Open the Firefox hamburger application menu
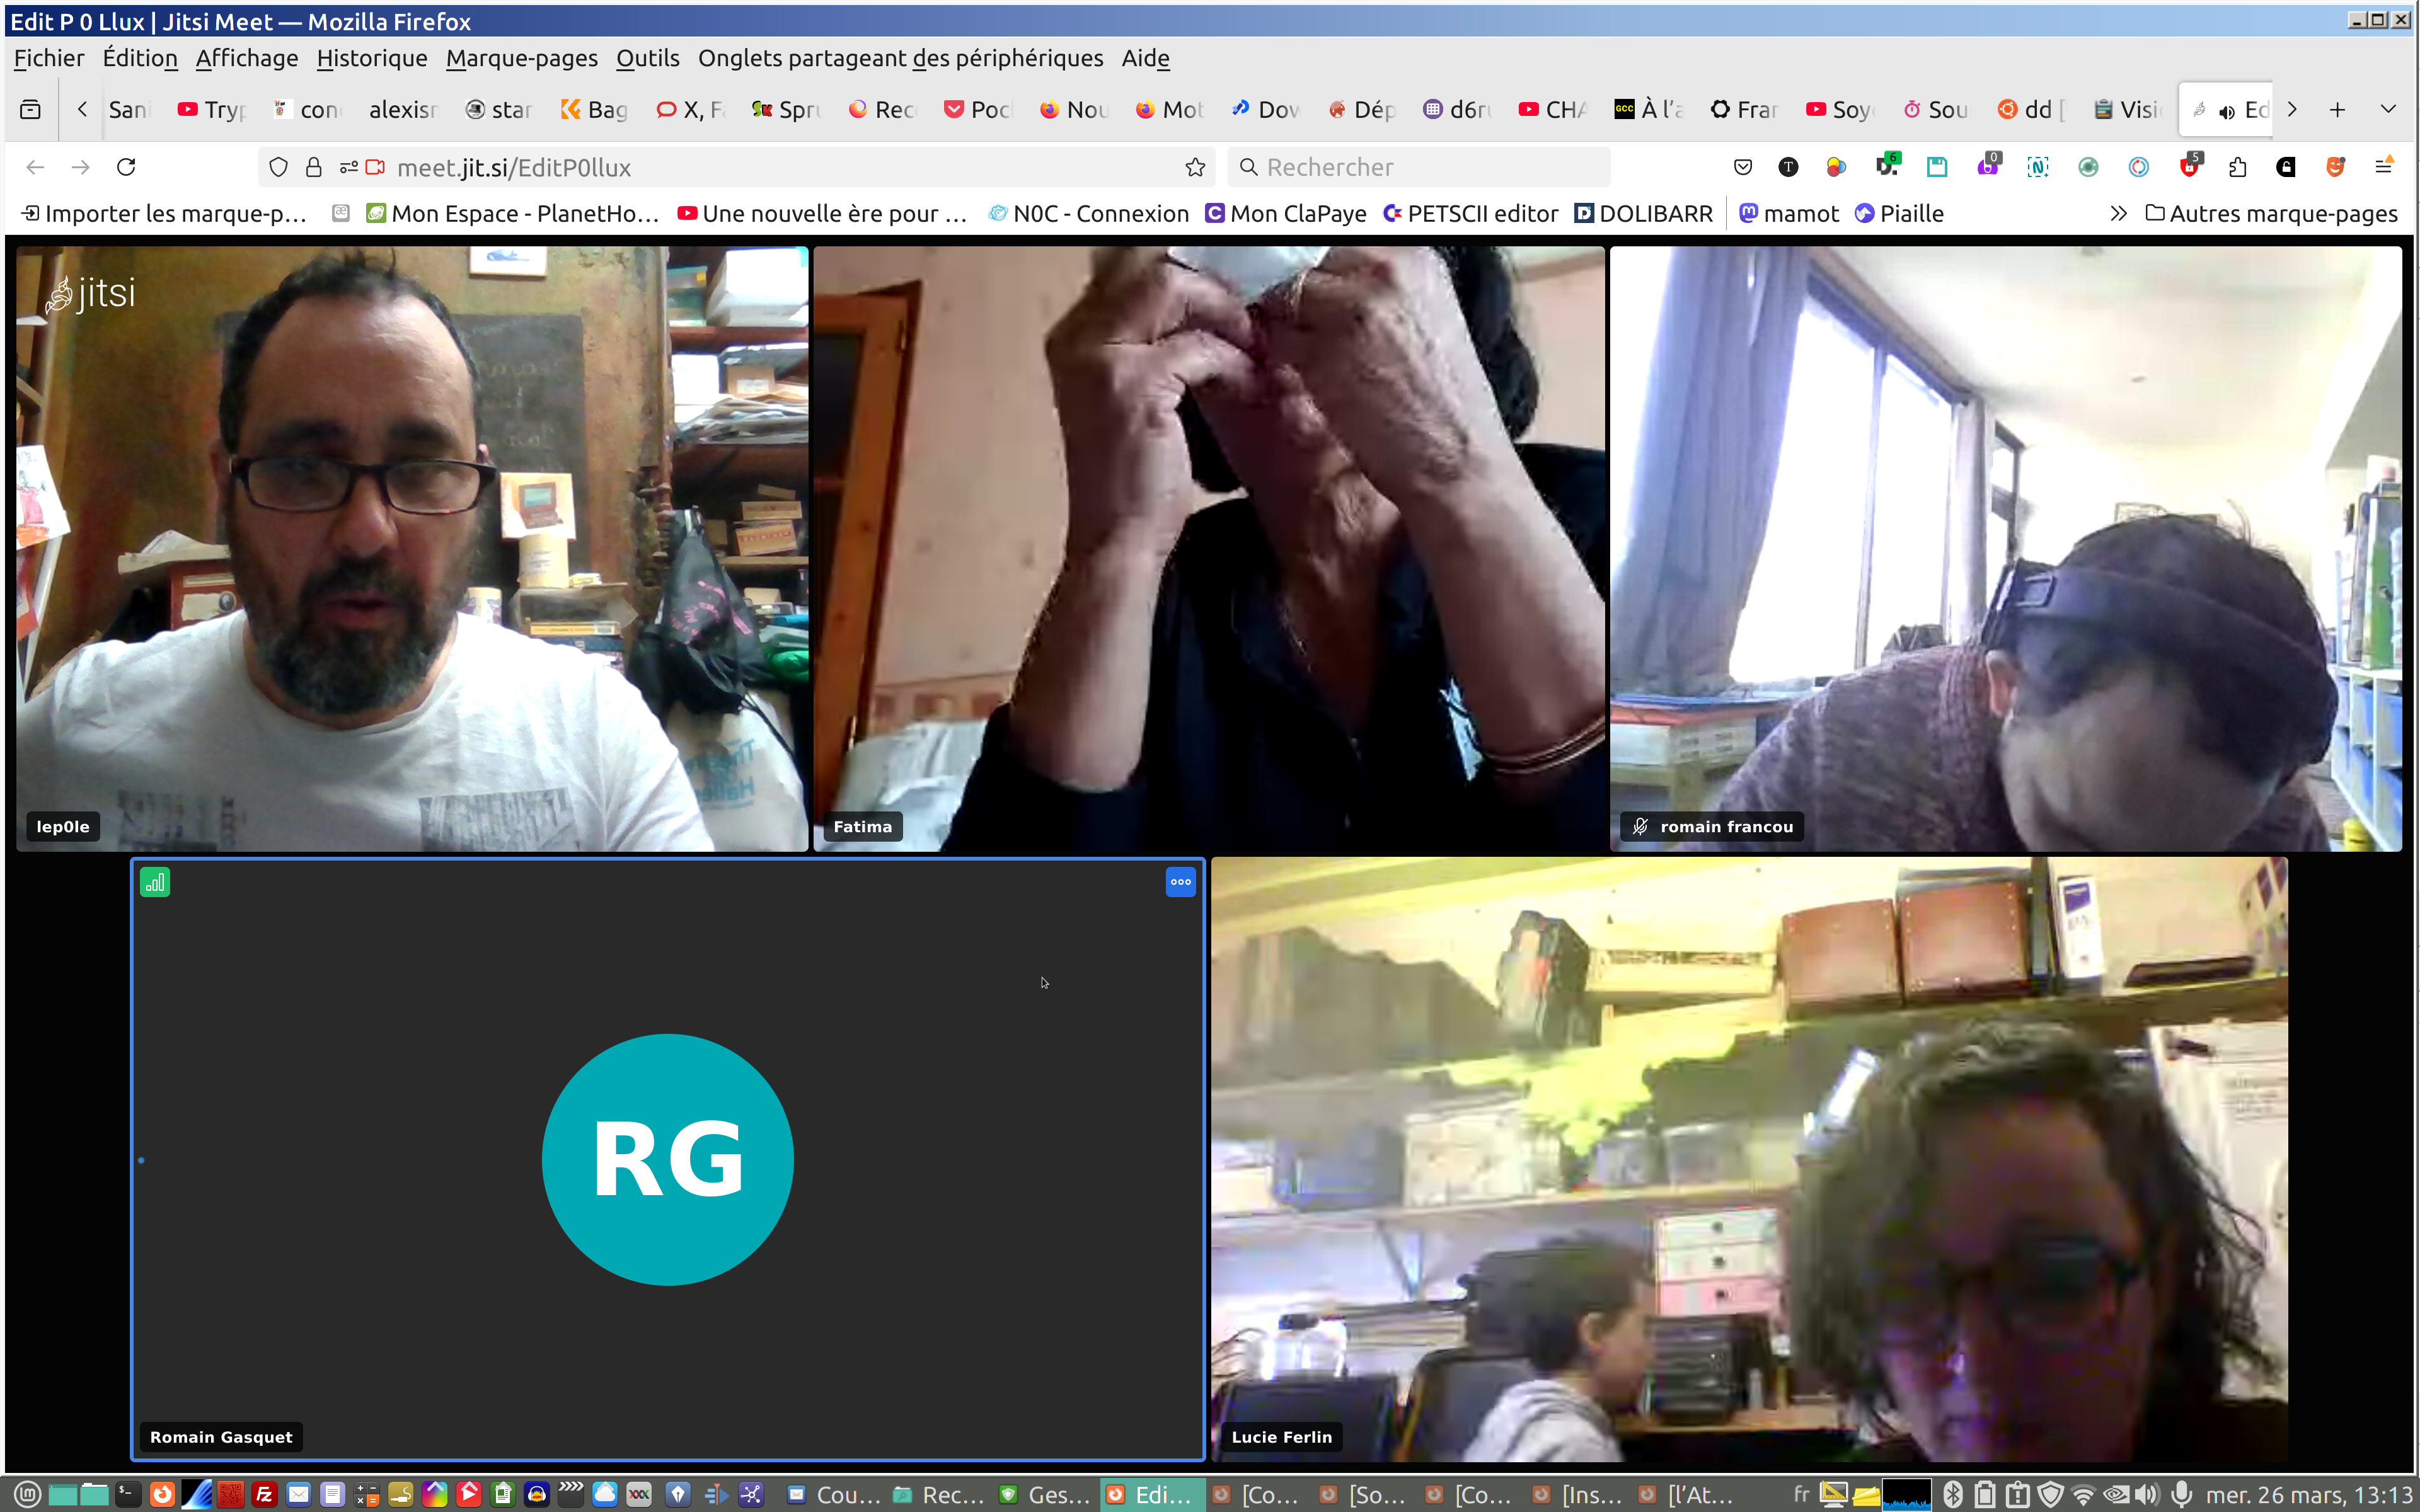 tap(2384, 167)
